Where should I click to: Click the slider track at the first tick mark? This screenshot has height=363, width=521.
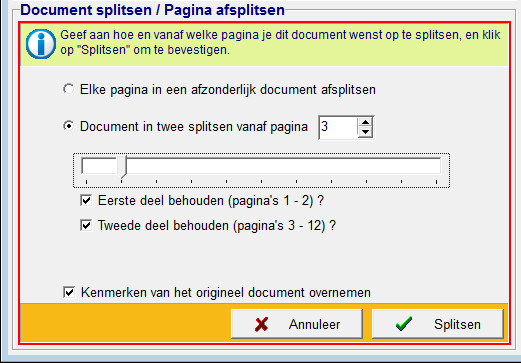click(x=86, y=166)
